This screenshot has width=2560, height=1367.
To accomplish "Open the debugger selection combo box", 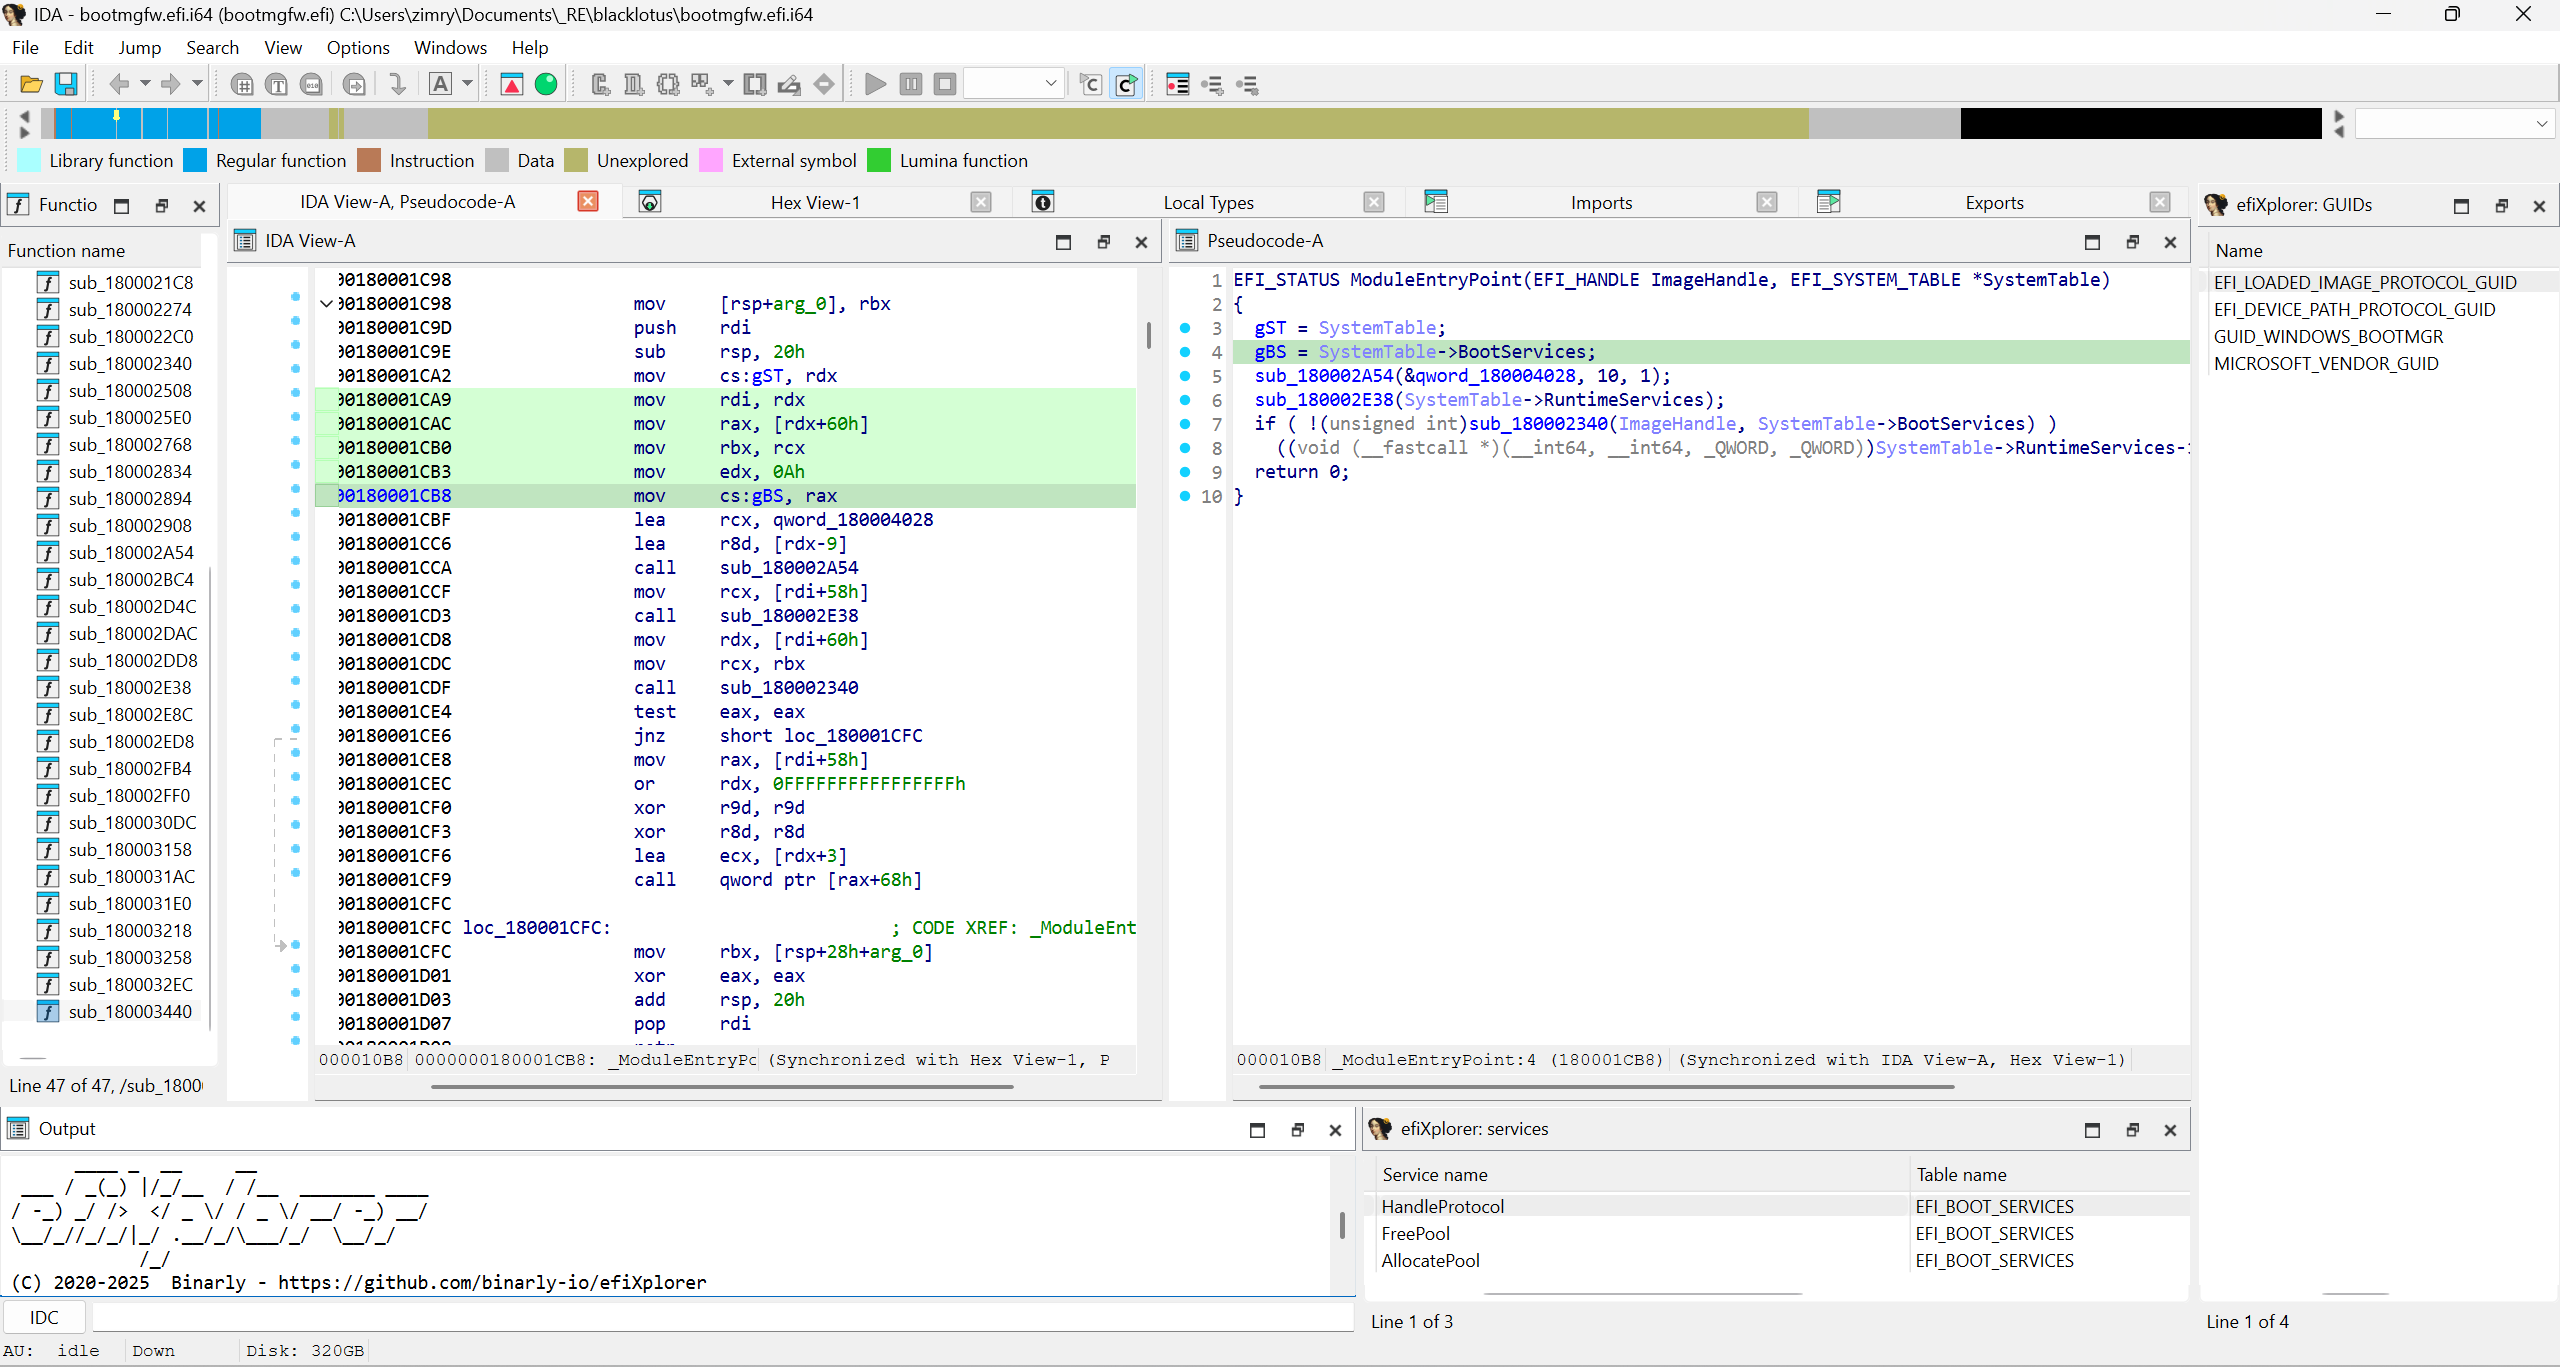I will pyautogui.click(x=1013, y=84).
